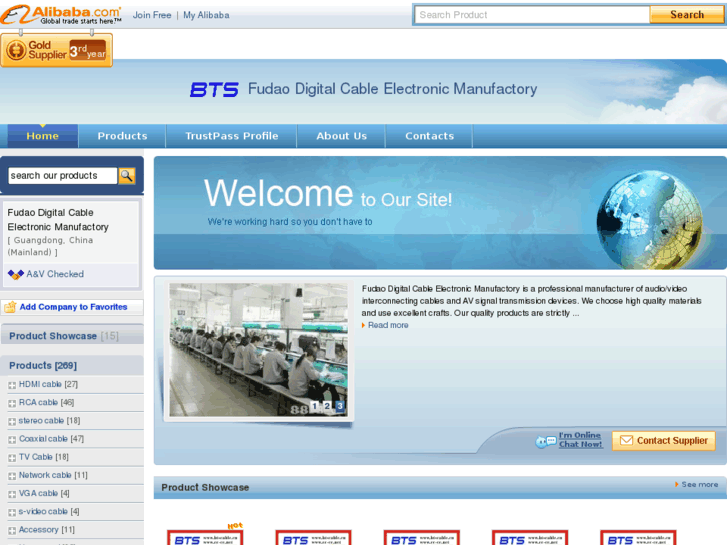Open the Coaxial cable [47] link

pyautogui.click(x=51, y=439)
